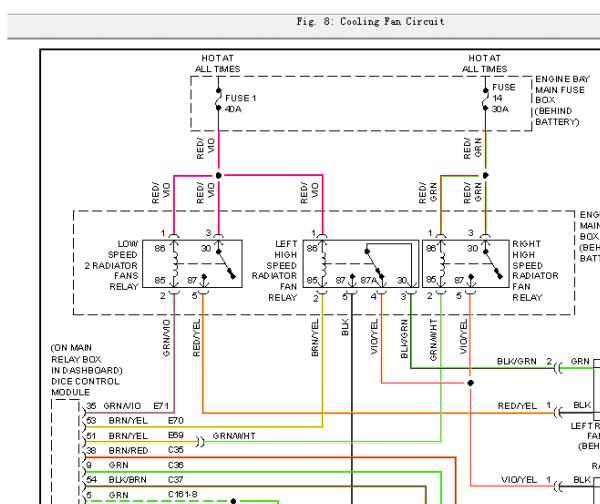Click 'BRN/YEL' on pin 53 row
The height and width of the screenshot is (504, 600).
[x=128, y=421]
